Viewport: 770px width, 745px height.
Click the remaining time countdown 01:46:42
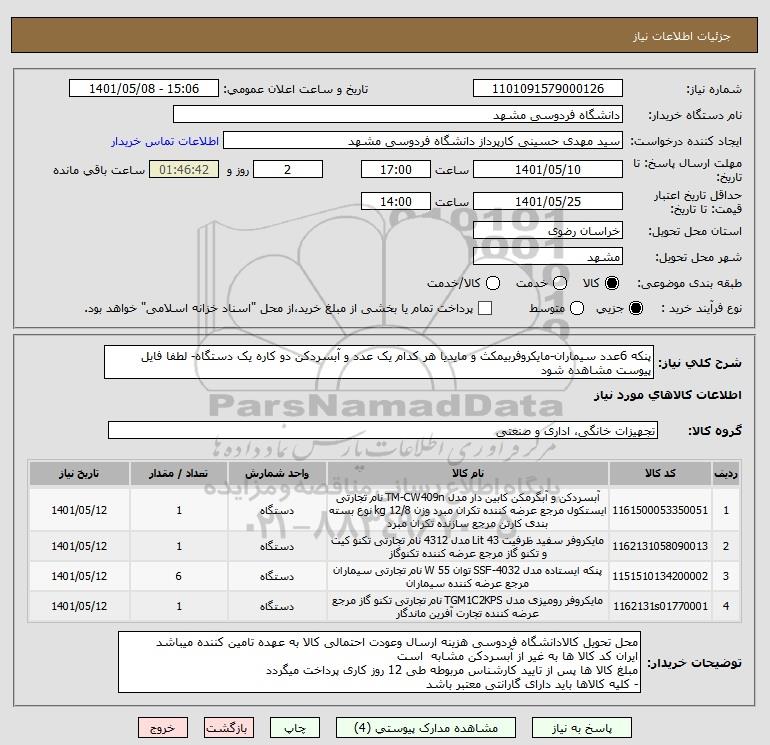[x=184, y=170]
